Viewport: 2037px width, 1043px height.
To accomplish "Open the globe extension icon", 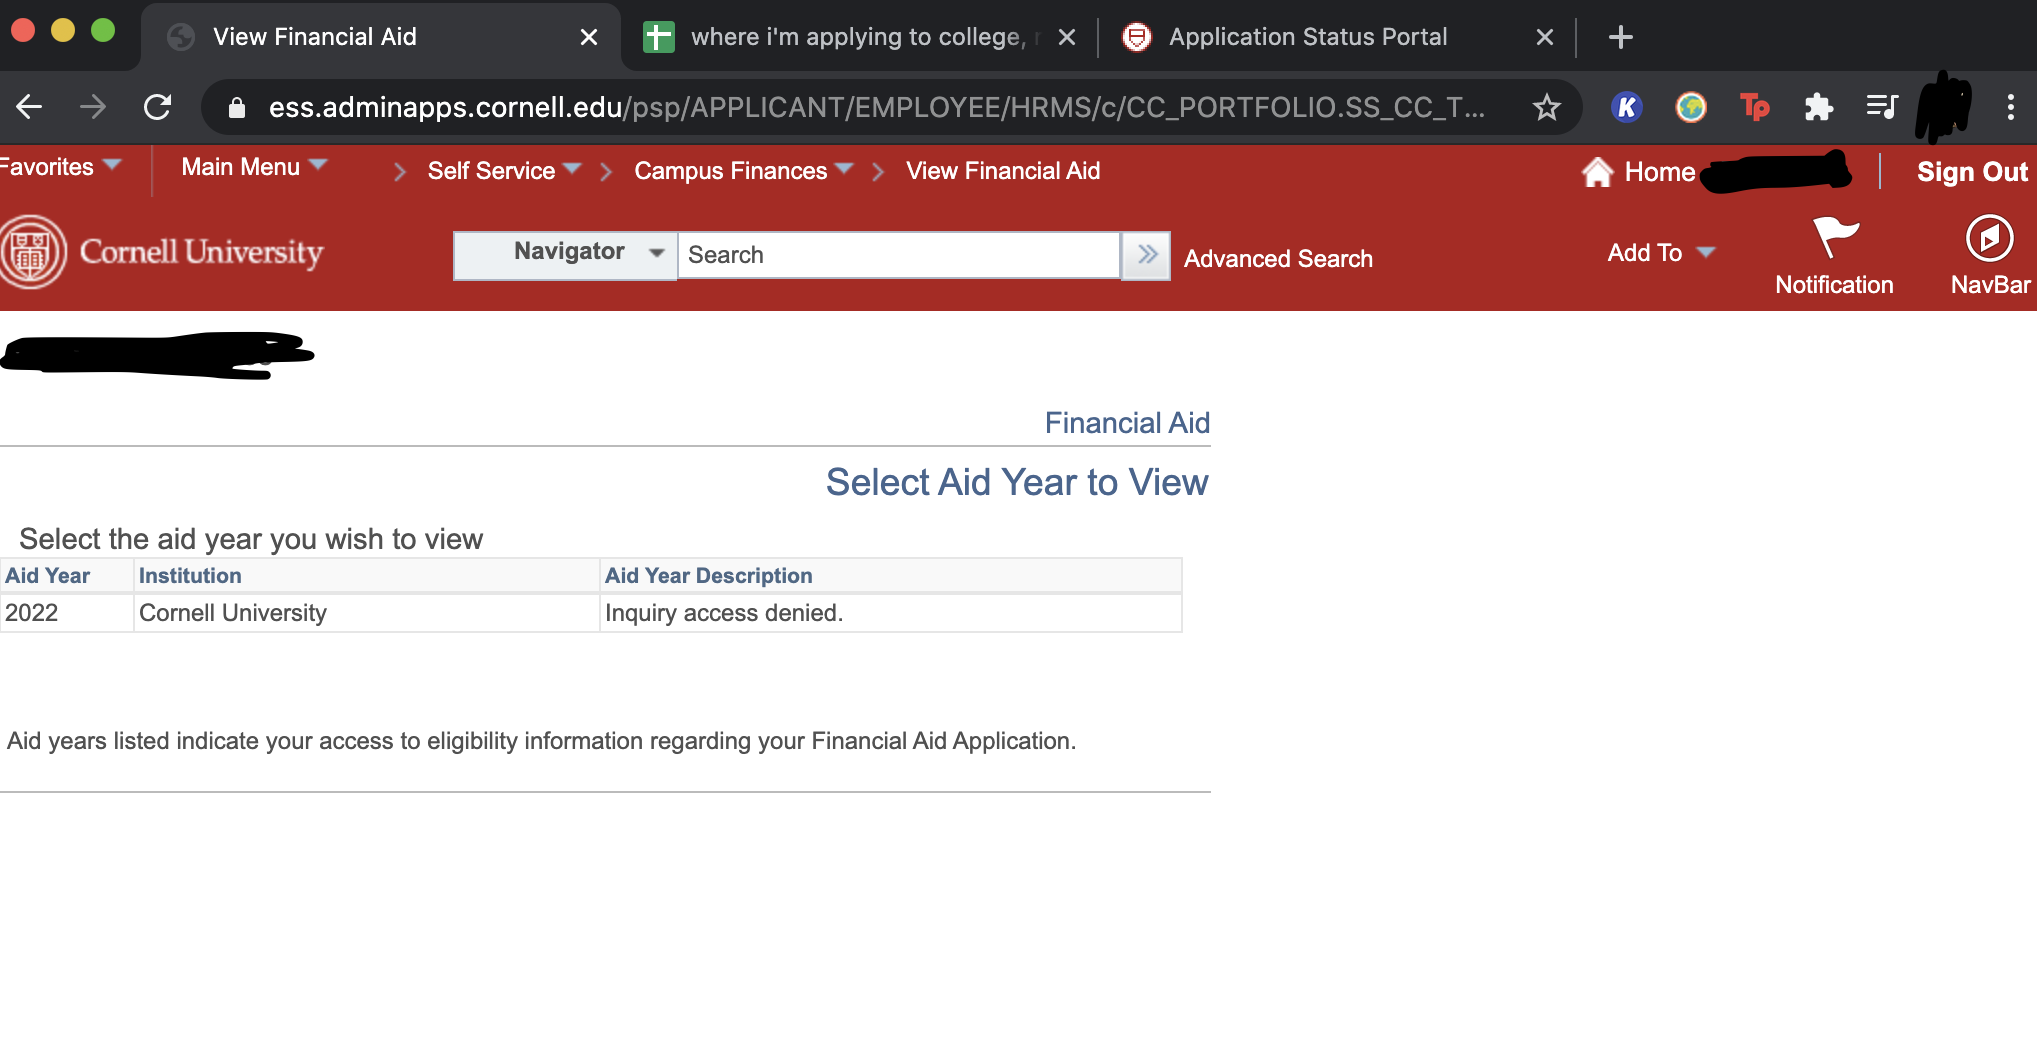I will pos(1691,107).
